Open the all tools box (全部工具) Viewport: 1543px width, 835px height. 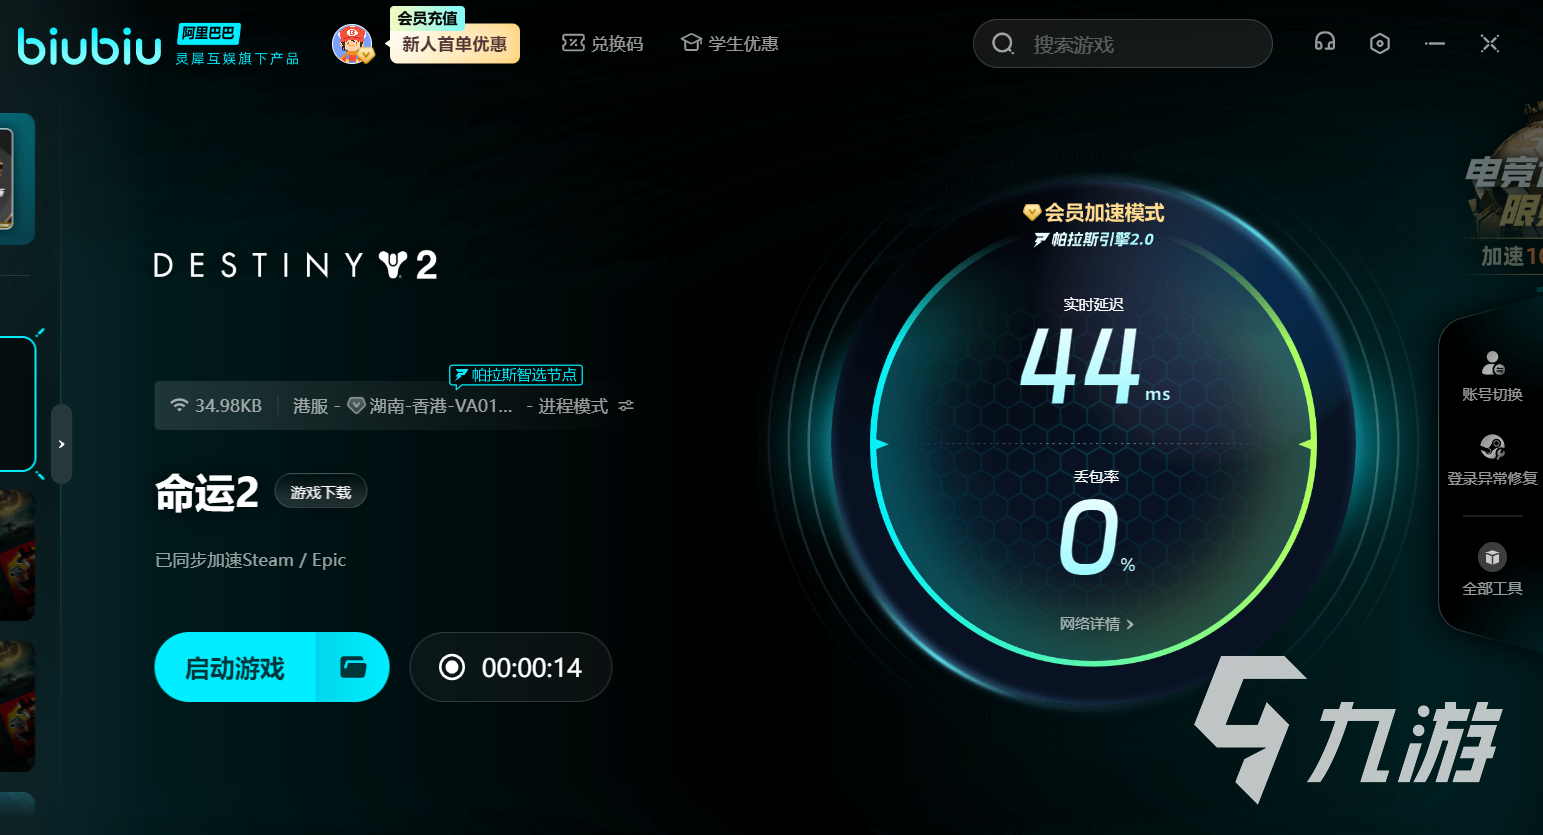[x=1492, y=569]
